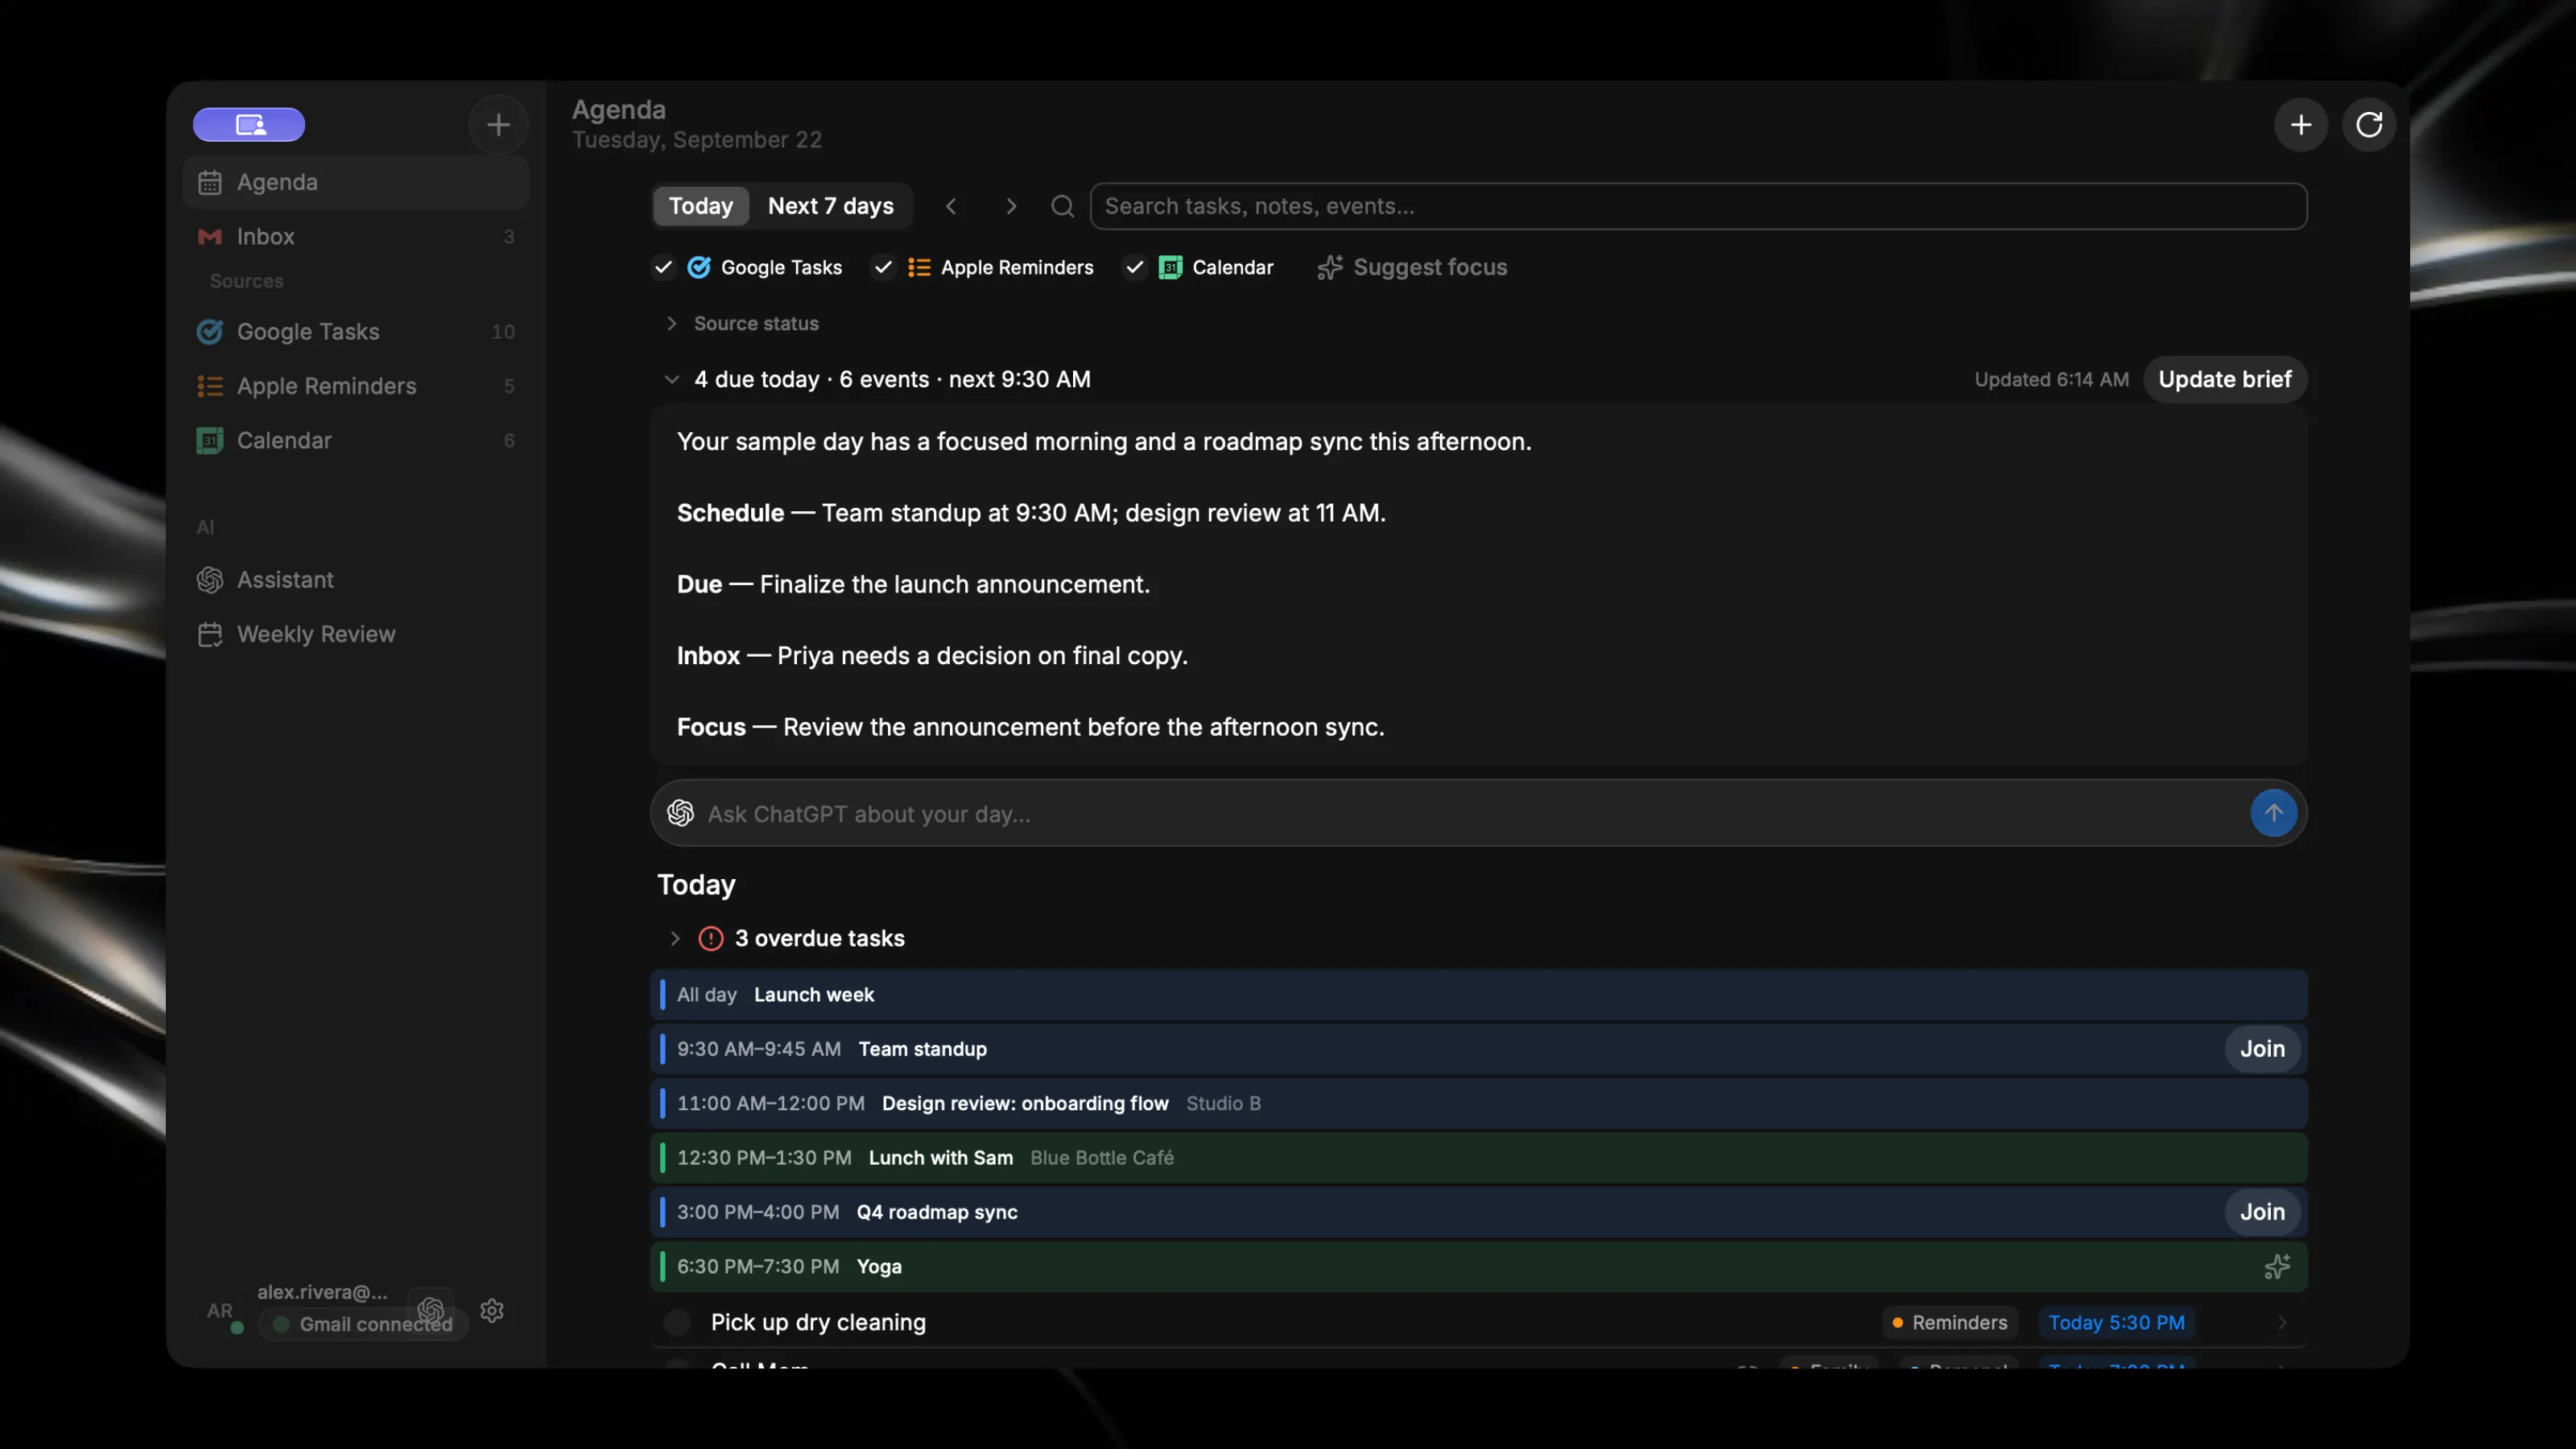Click the Today 5:30 PM due badge
The height and width of the screenshot is (1449, 2576).
[x=2116, y=1322]
